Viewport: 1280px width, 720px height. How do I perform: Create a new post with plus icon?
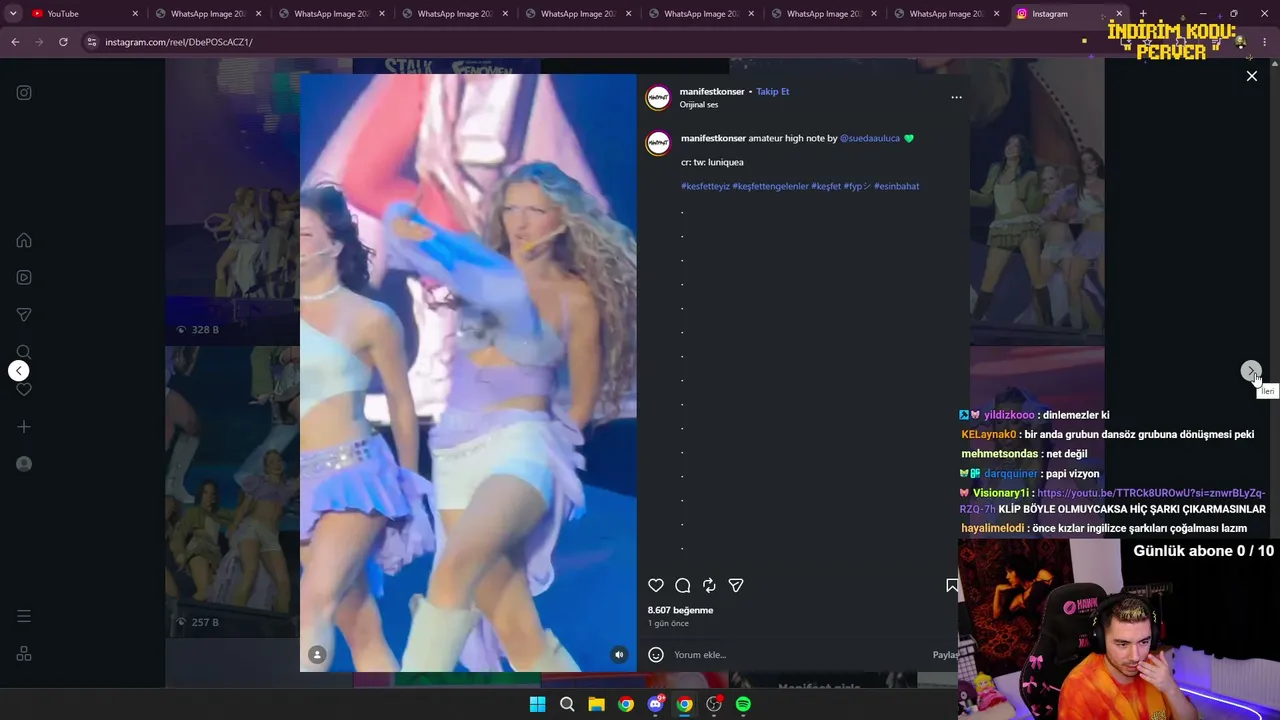click(24, 427)
